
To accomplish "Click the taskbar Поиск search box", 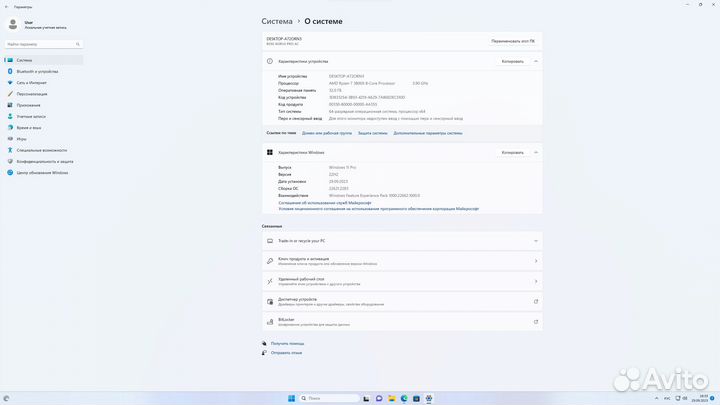I will pyautogui.click(x=329, y=399).
